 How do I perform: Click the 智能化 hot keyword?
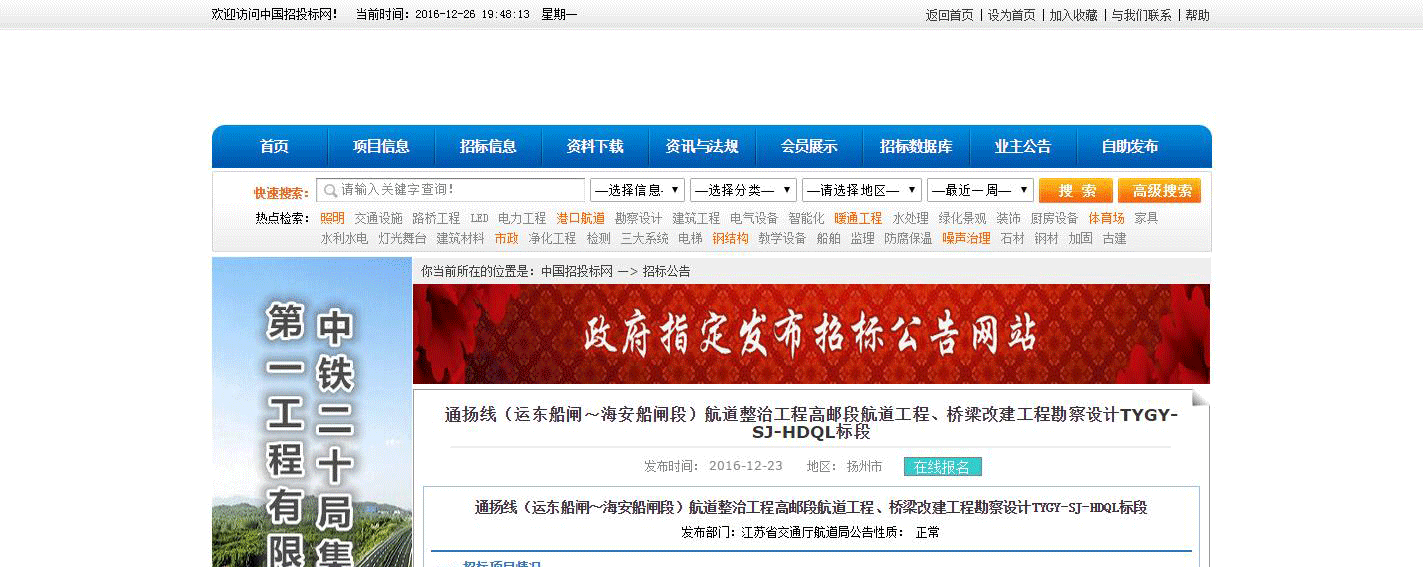click(806, 218)
